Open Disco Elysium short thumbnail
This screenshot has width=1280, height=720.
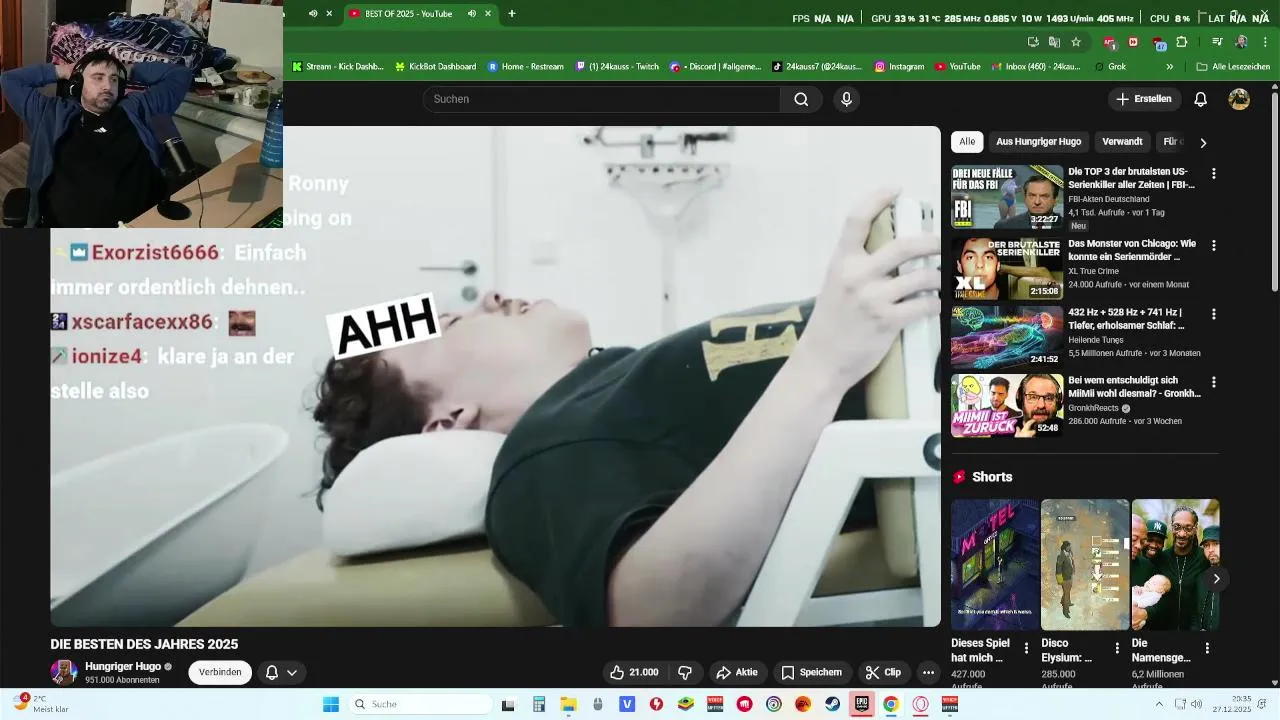click(1085, 565)
